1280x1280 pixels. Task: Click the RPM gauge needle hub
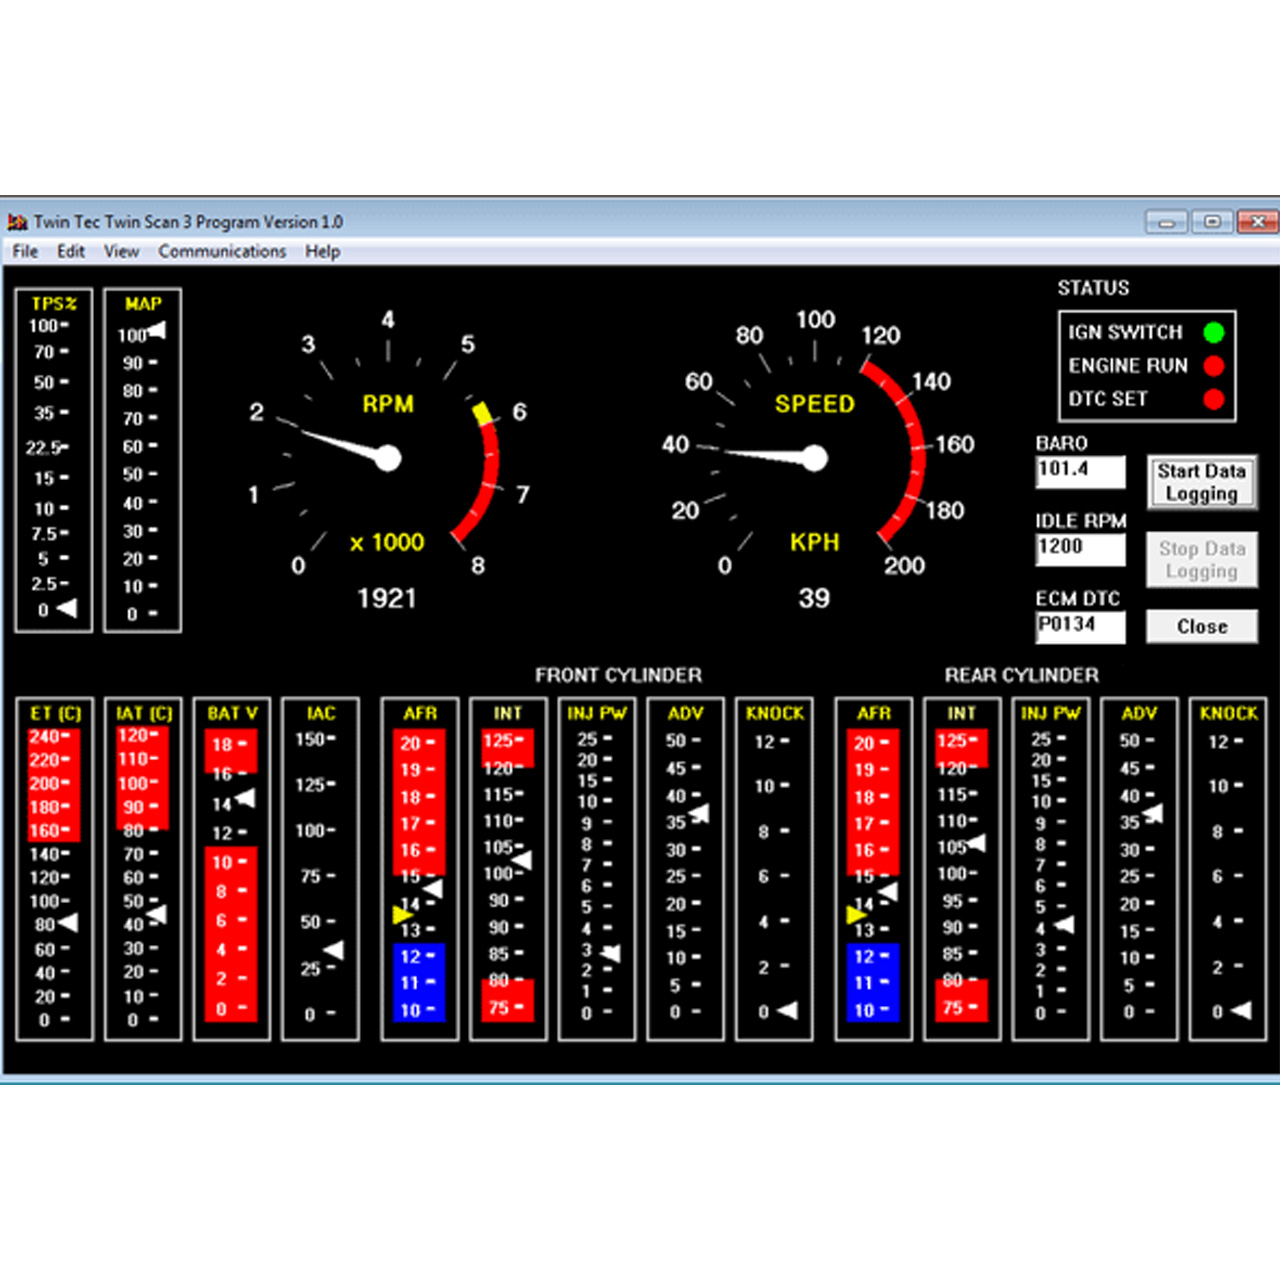tap(387, 458)
